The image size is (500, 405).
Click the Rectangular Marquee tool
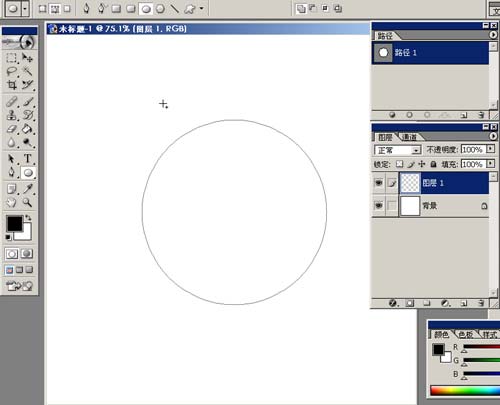(12, 58)
